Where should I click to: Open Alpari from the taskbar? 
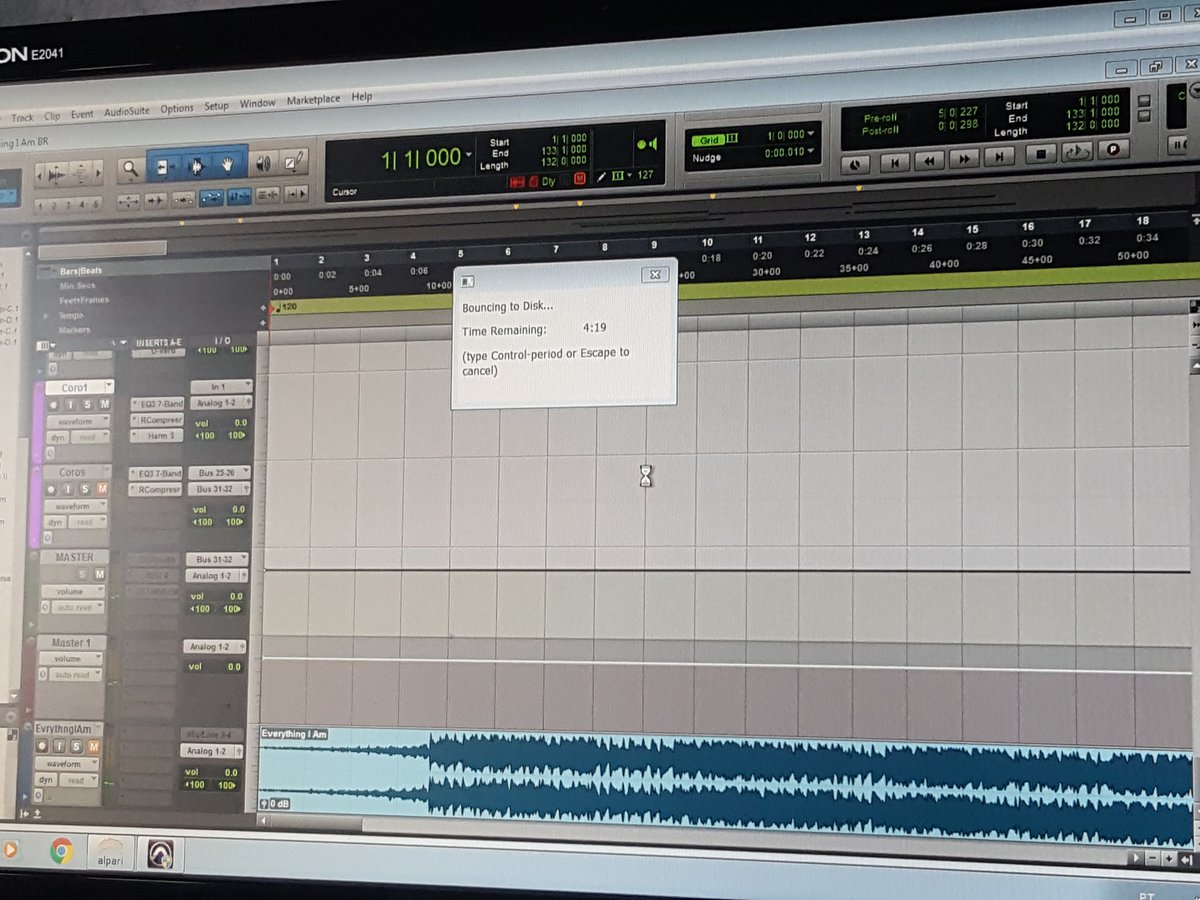point(110,852)
